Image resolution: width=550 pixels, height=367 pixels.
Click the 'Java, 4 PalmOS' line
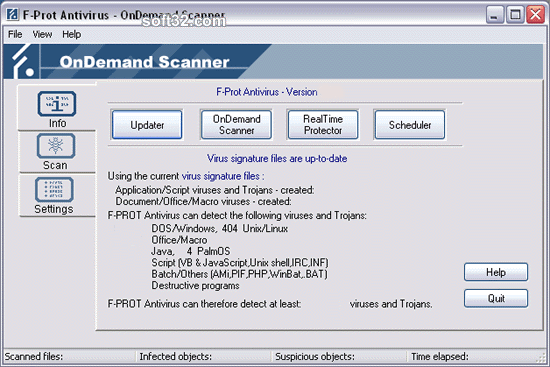[x=190, y=251]
